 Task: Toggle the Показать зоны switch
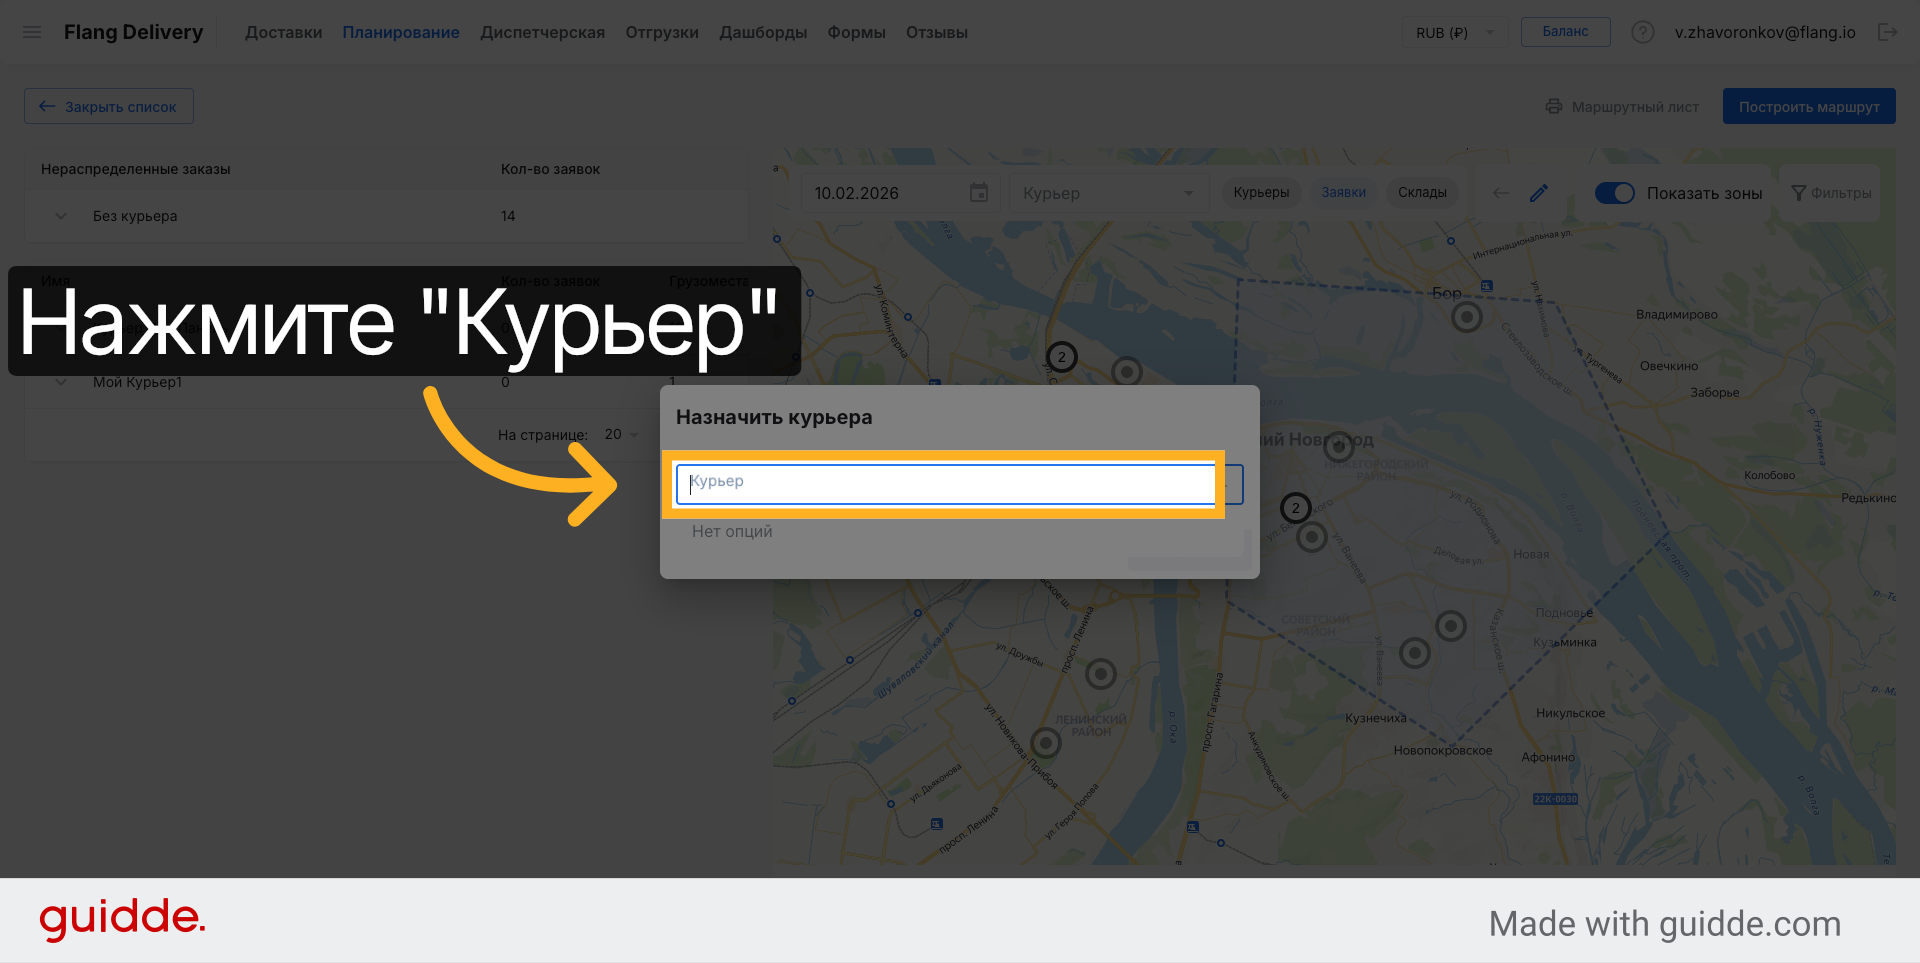(x=1614, y=193)
